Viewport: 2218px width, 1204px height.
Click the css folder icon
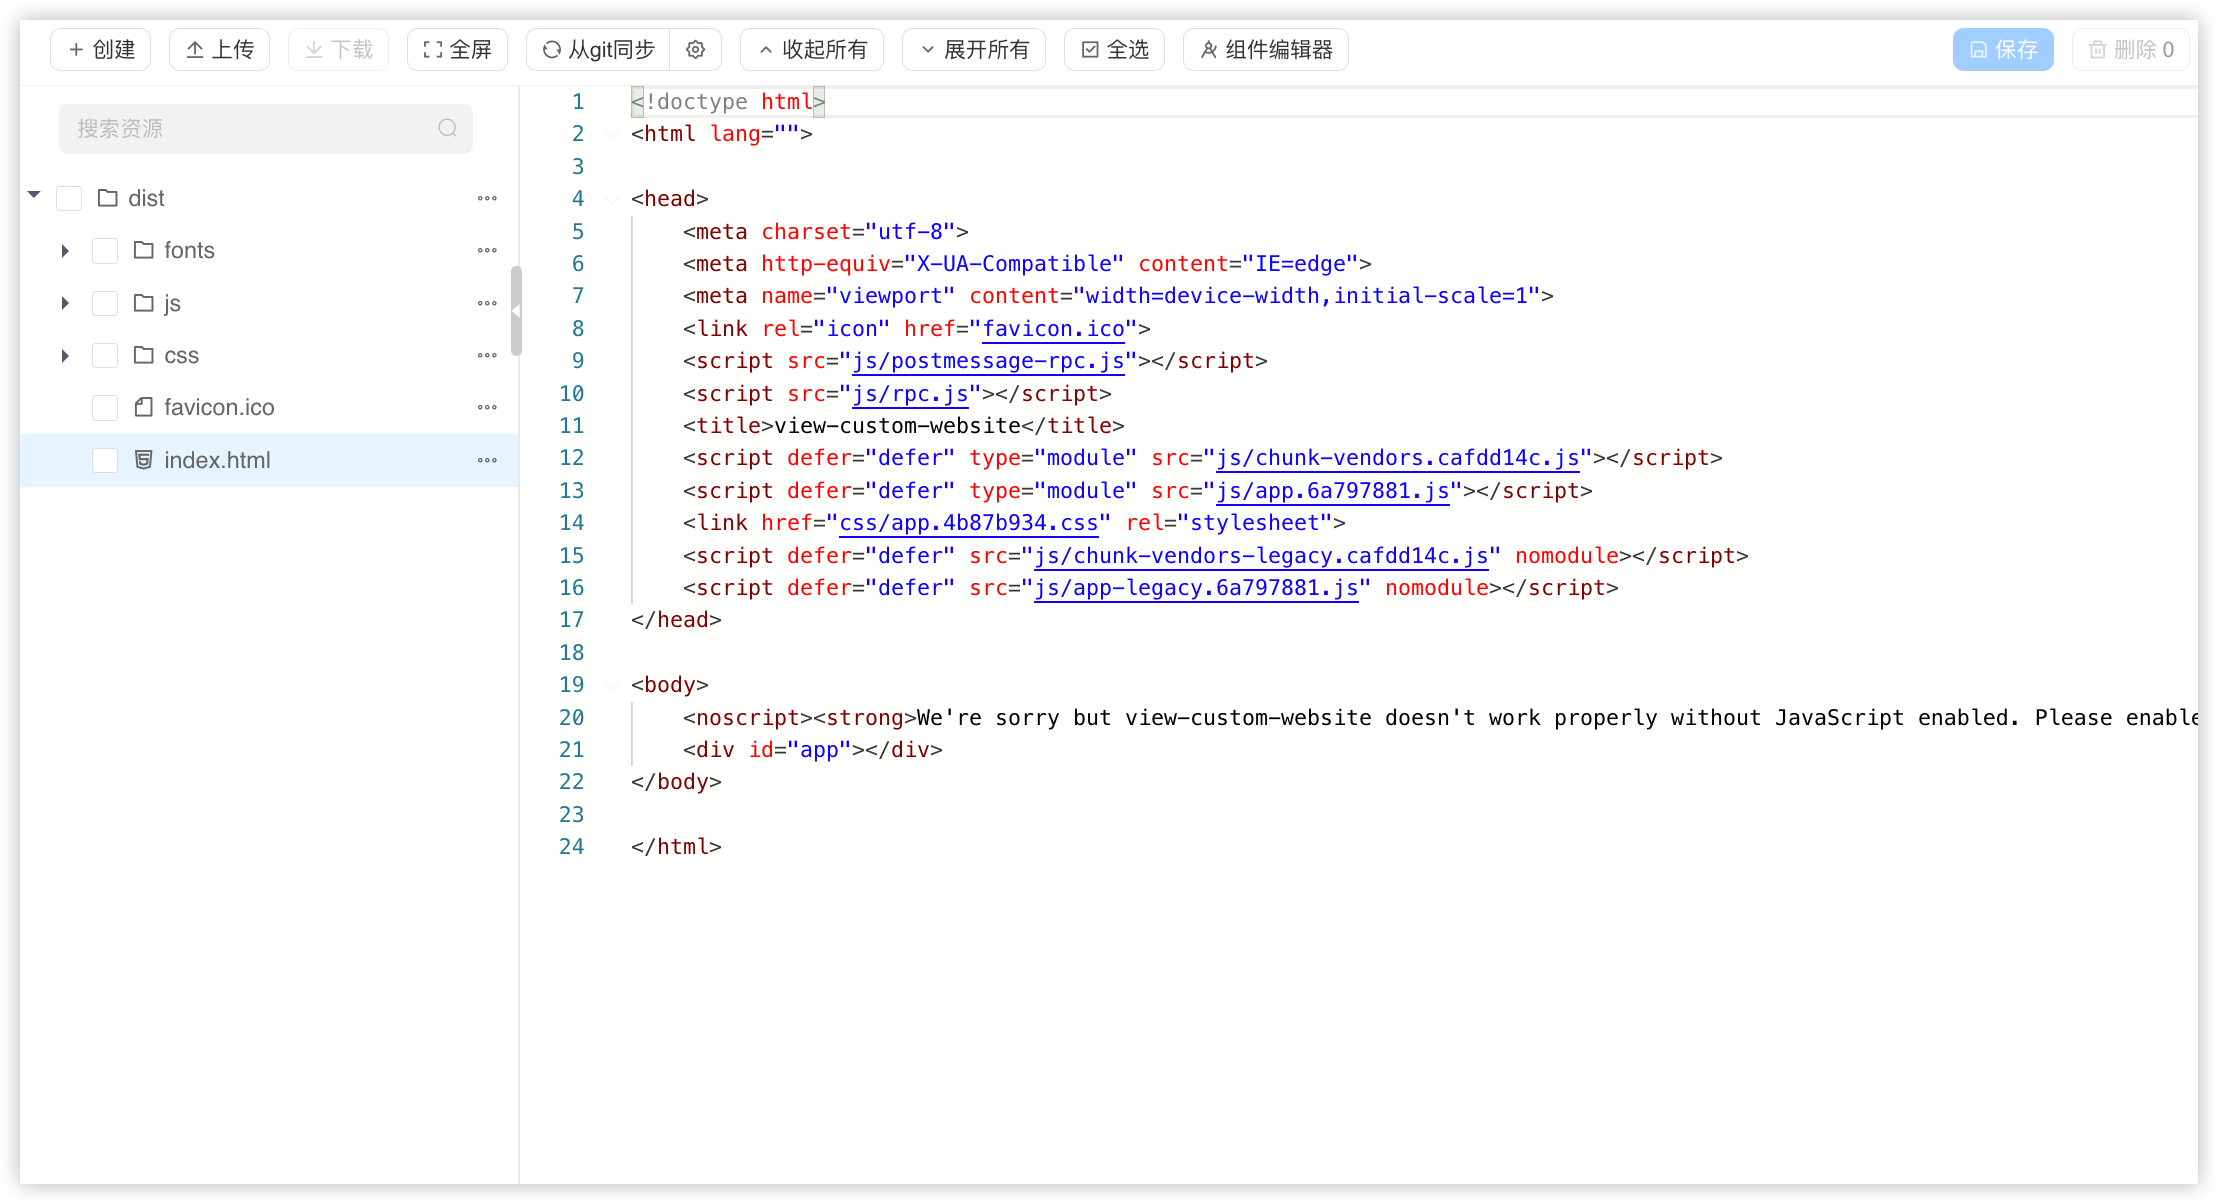point(144,355)
